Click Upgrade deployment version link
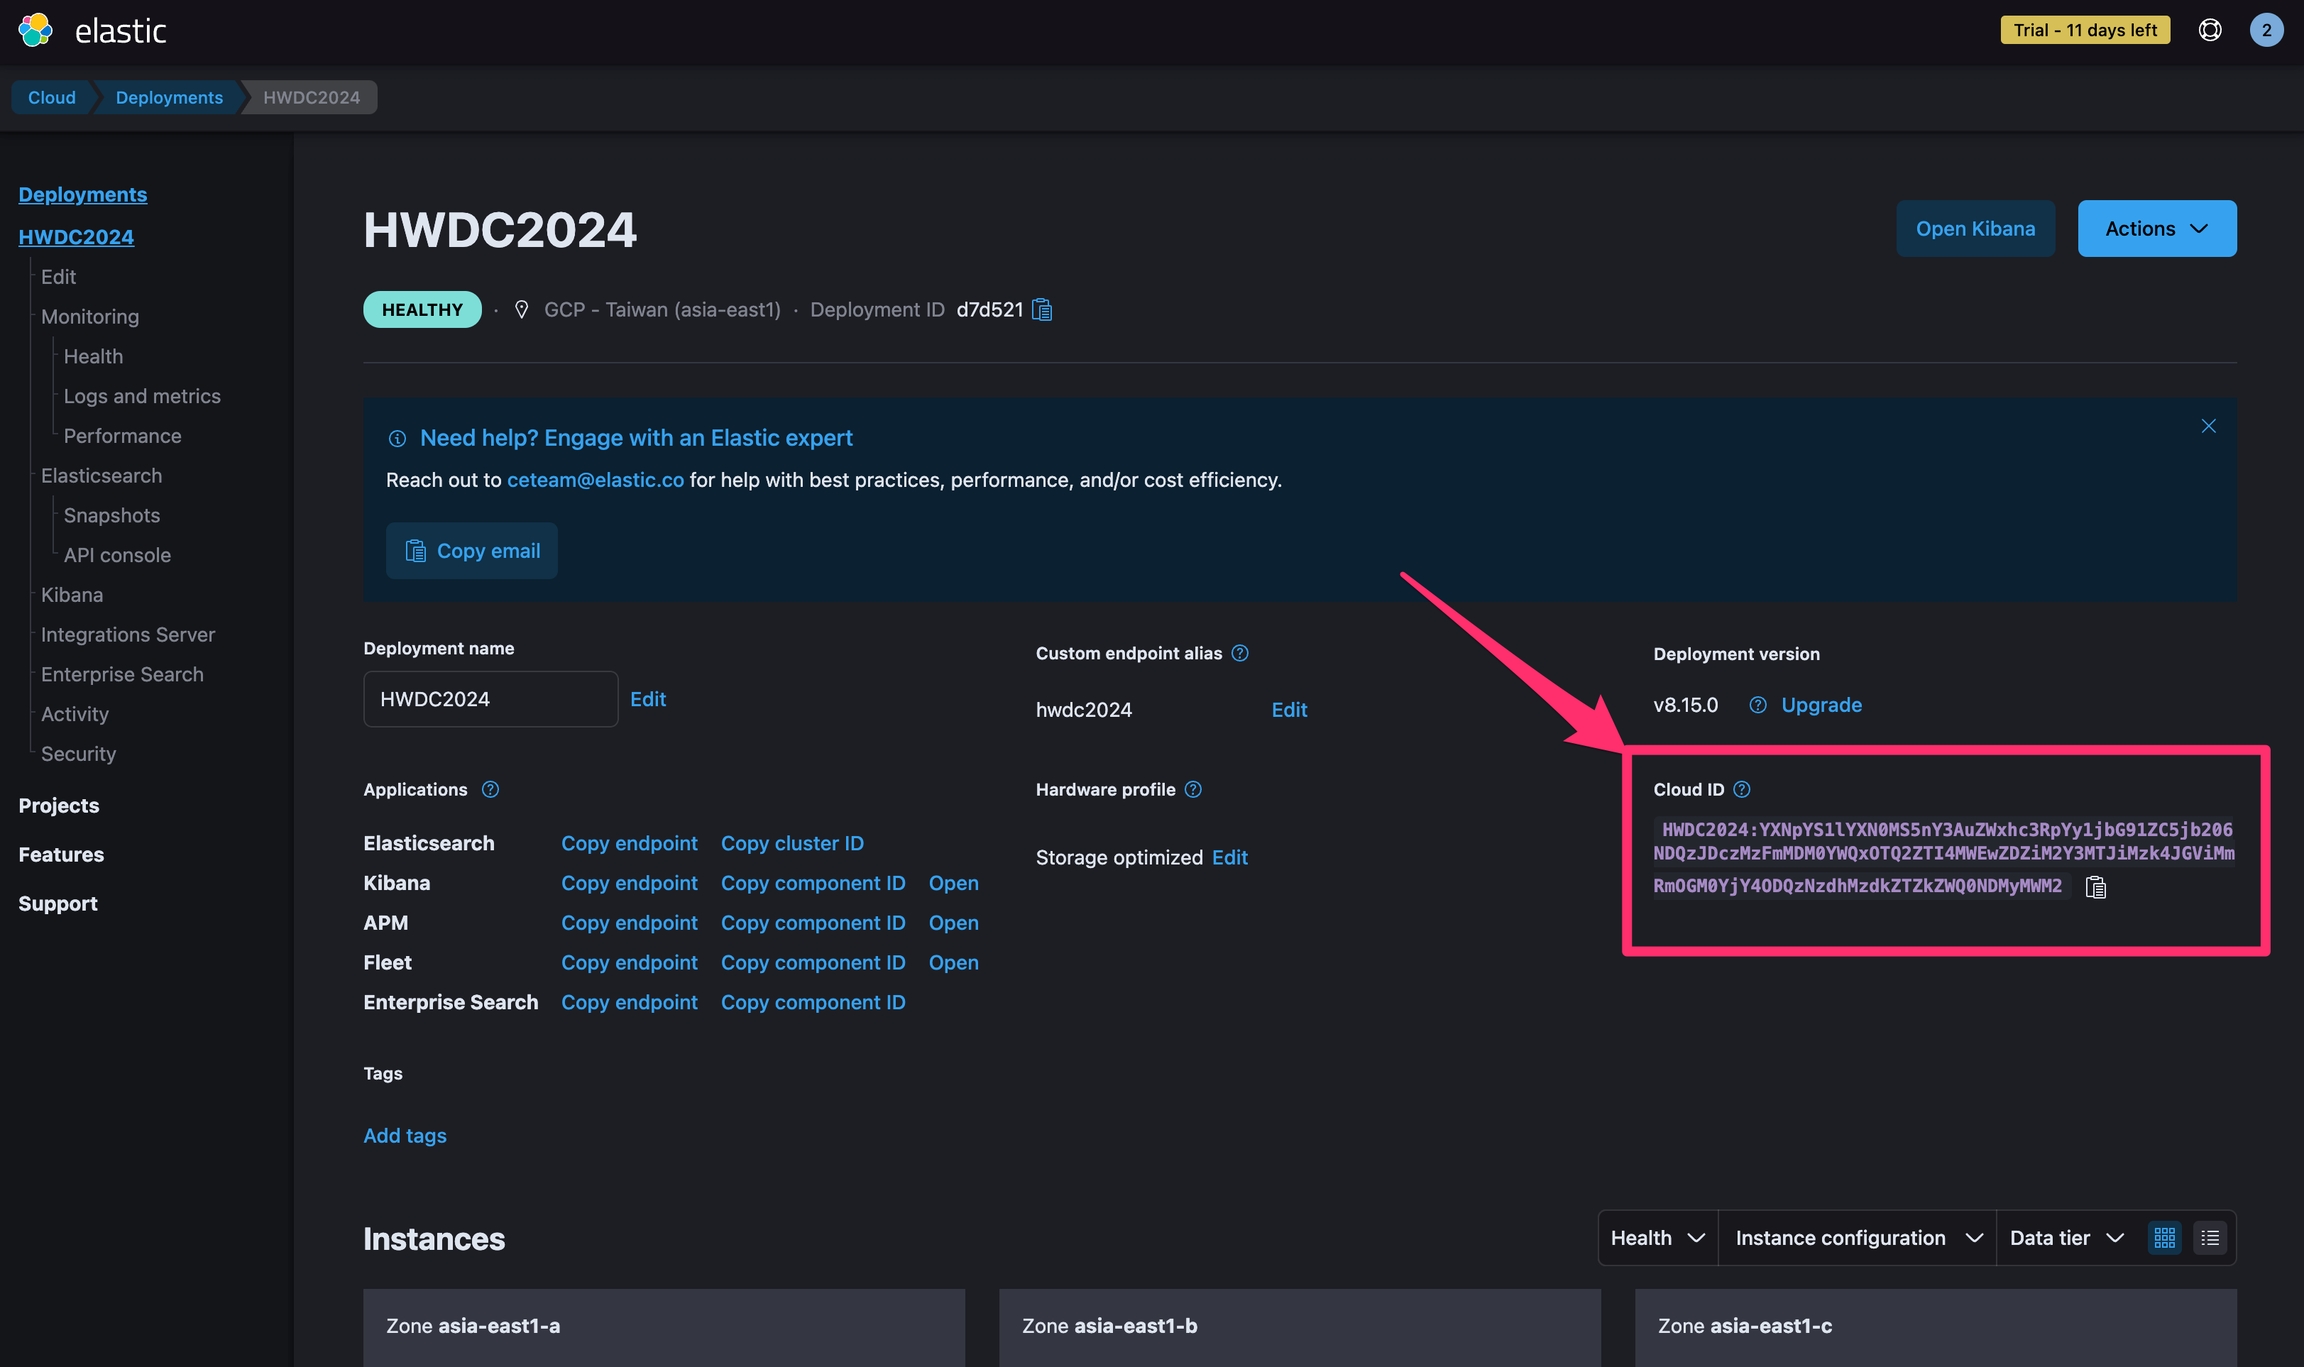This screenshot has width=2304, height=1367. (x=1822, y=705)
